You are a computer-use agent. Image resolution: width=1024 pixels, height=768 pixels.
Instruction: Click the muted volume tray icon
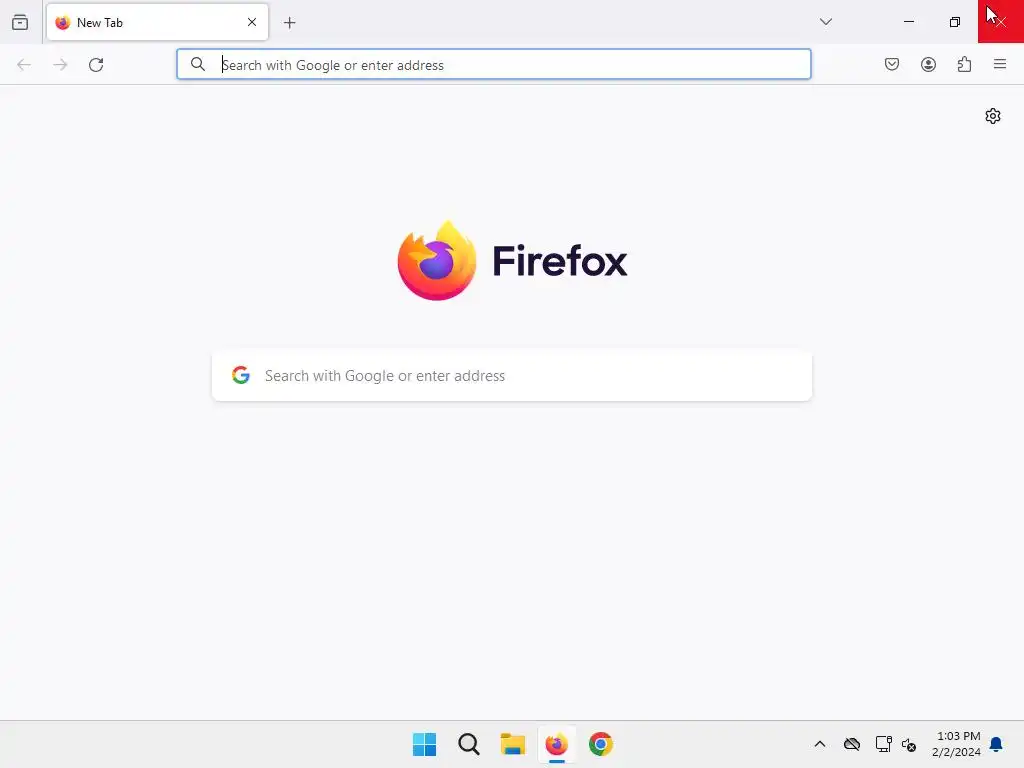click(x=908, y=744)
